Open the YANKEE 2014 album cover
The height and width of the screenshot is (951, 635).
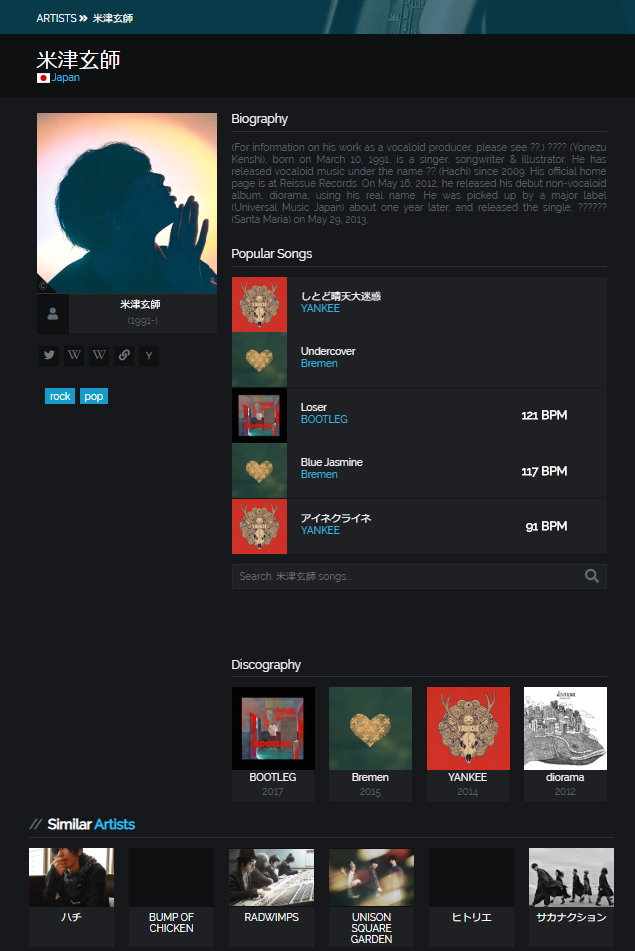468,728
